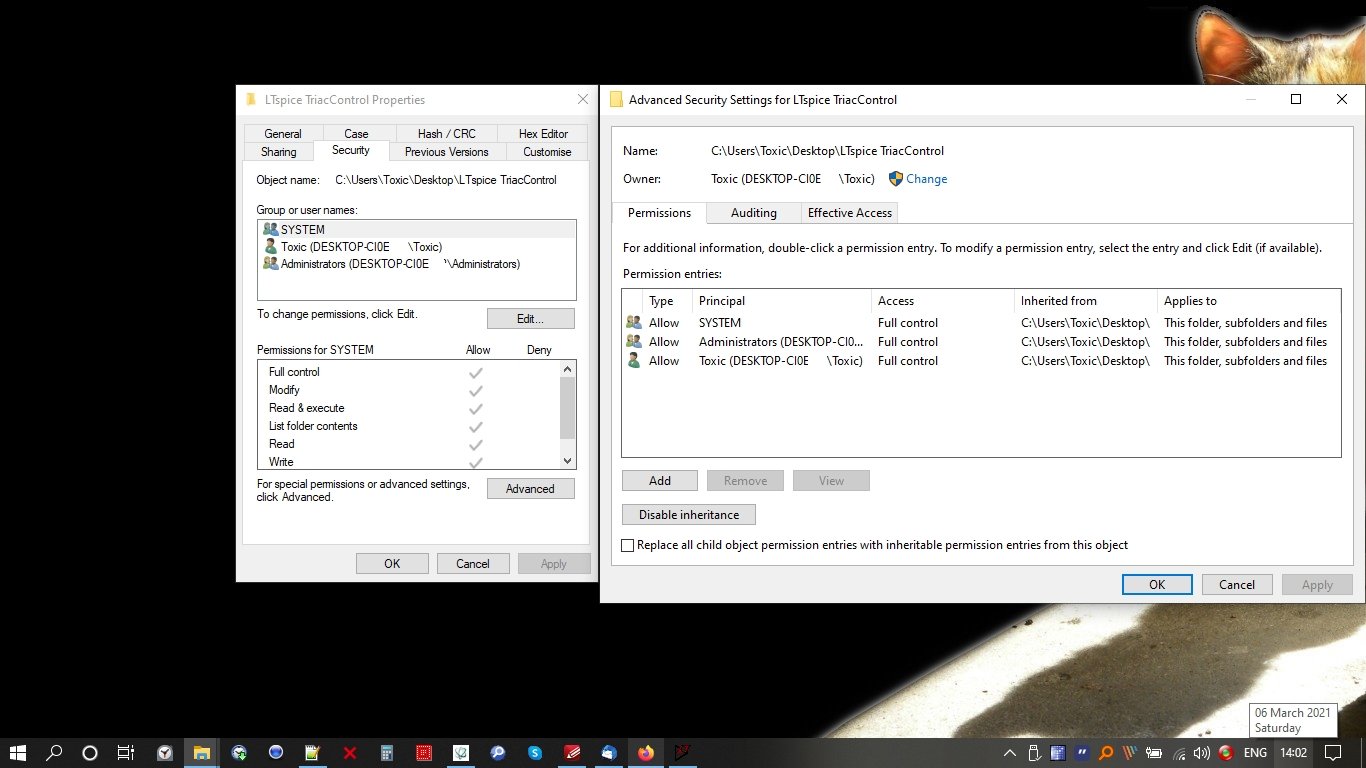Screen dimensions: 1366x768
Task: Click the blue quote-mark tray icon
Action: click(x=1082, y=752)
